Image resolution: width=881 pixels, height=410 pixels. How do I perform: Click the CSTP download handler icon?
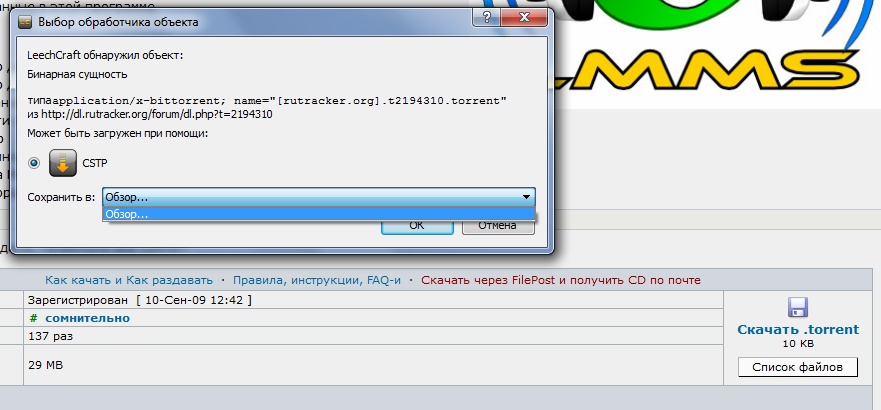[64, 161]
